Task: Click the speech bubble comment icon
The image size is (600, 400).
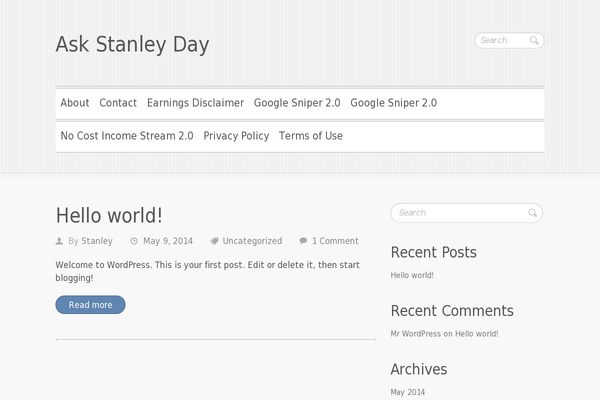Action: (x=303, y=241)
